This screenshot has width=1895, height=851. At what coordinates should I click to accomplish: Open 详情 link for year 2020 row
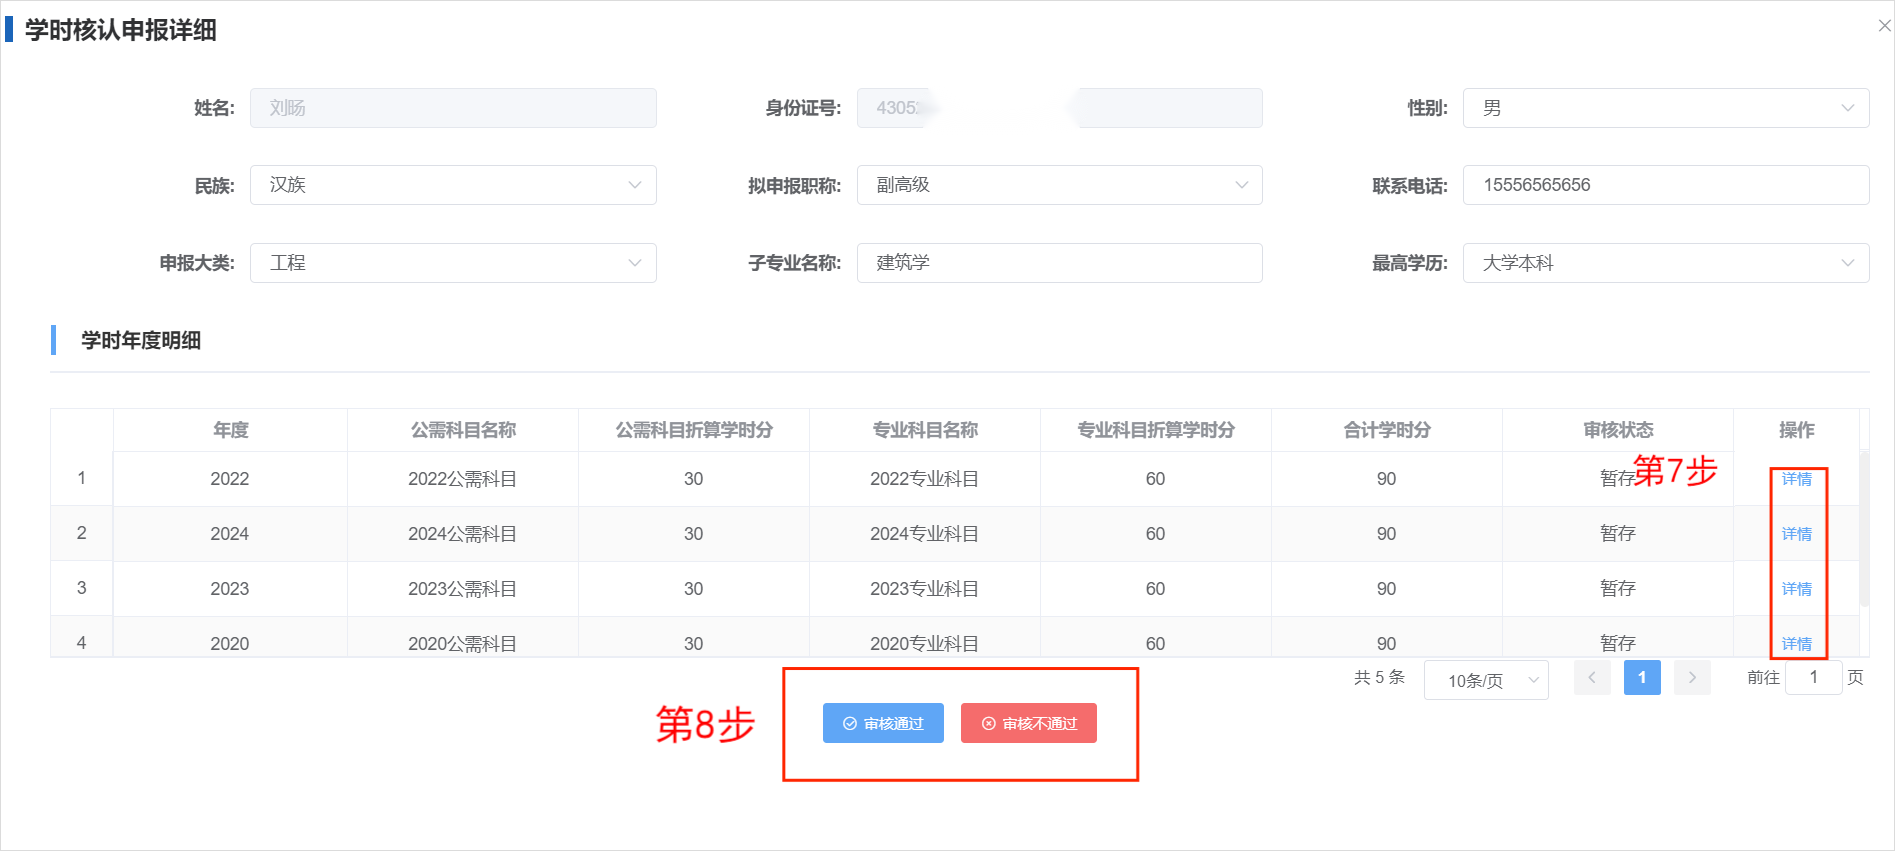click(1796, 643)
